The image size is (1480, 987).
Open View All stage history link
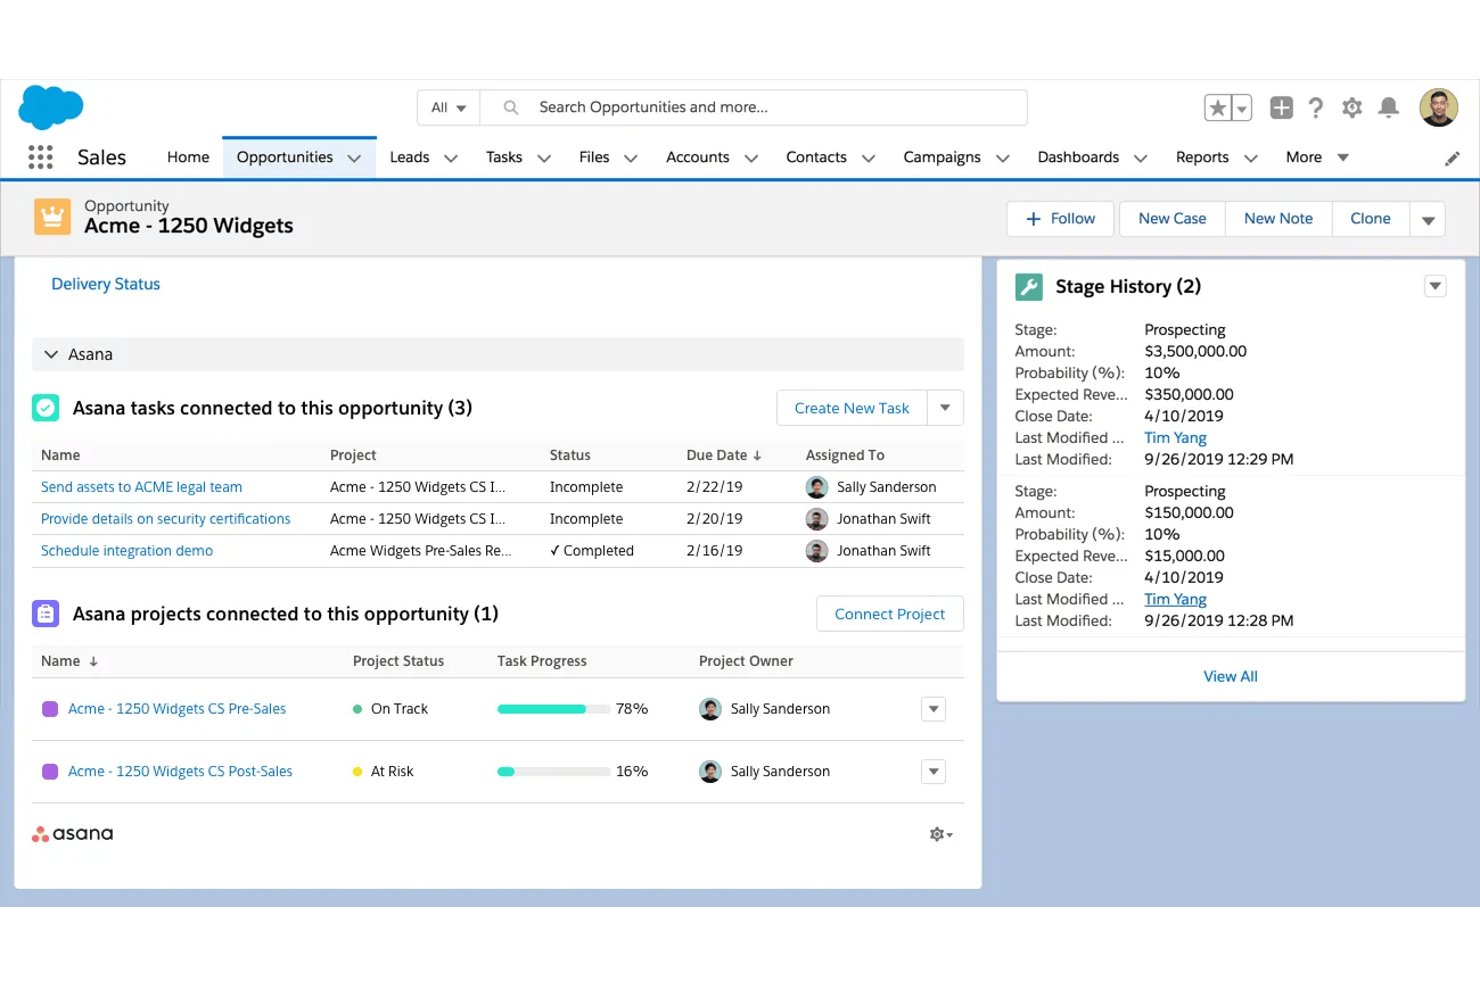[1230, 677]
